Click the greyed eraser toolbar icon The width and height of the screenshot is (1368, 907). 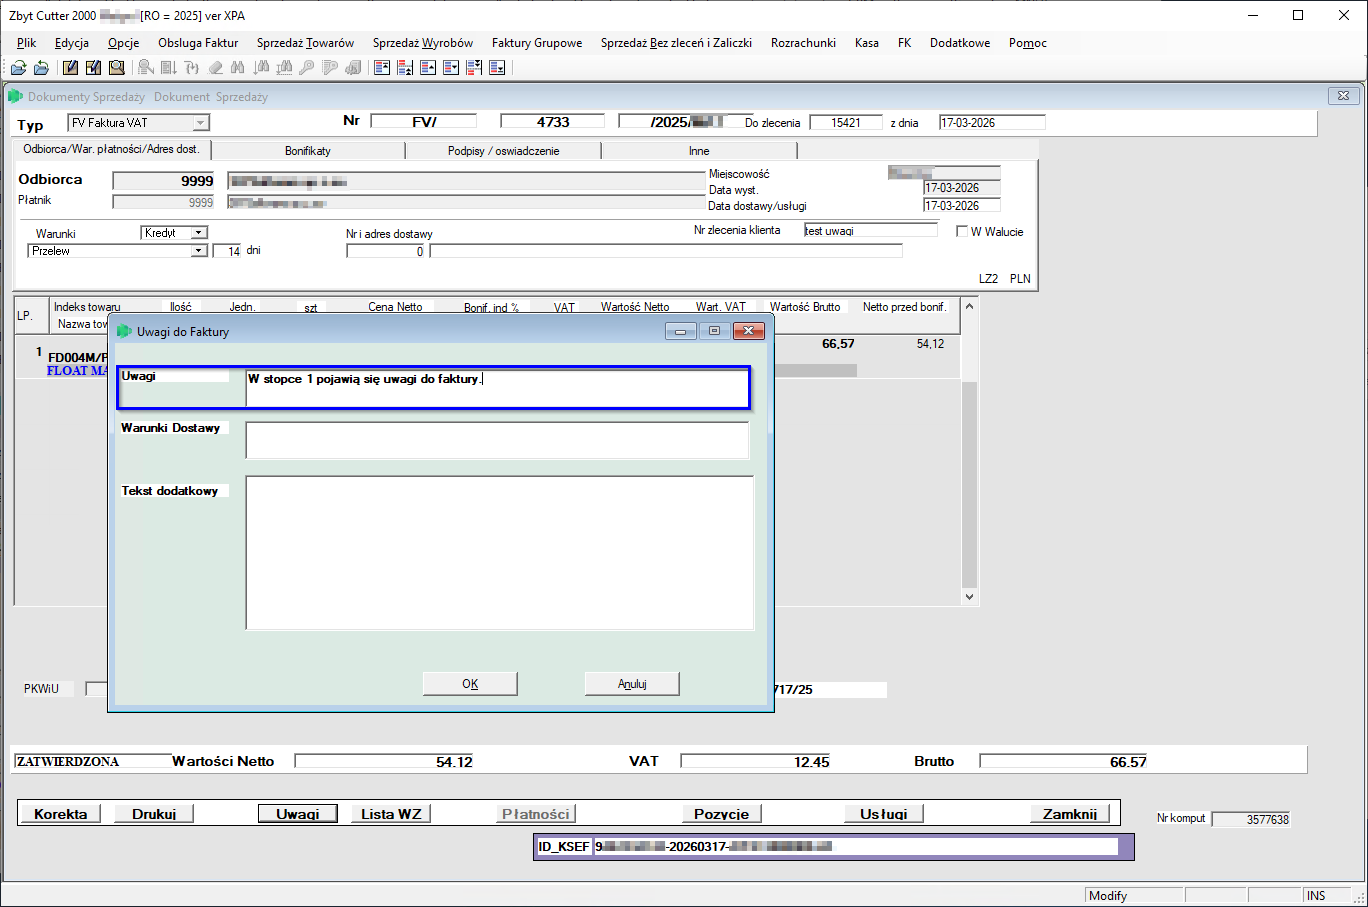215,67
